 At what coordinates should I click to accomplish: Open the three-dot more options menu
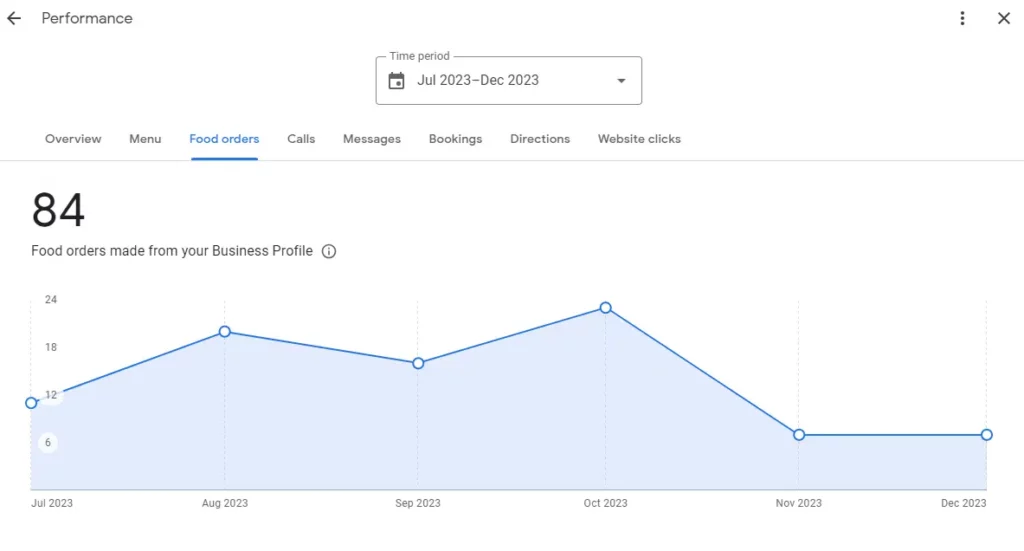pyautogui.click(x=962, y=18)
